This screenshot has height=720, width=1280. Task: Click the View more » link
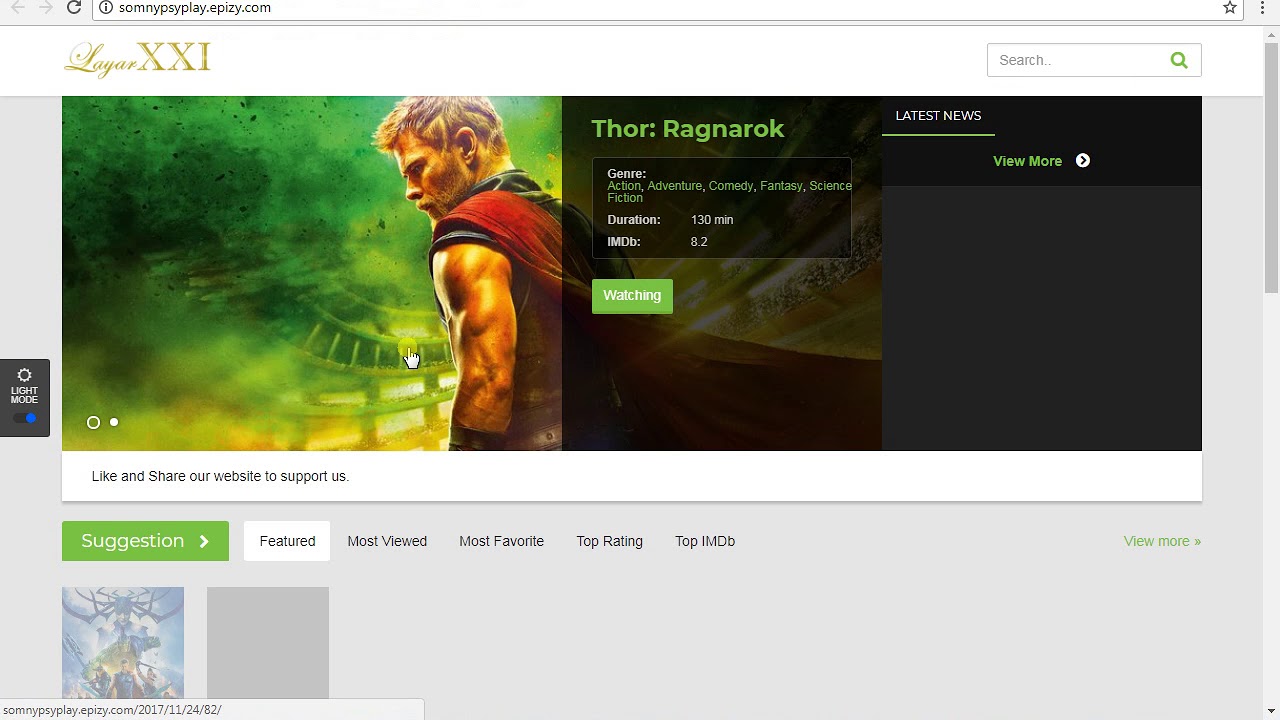1162,541
